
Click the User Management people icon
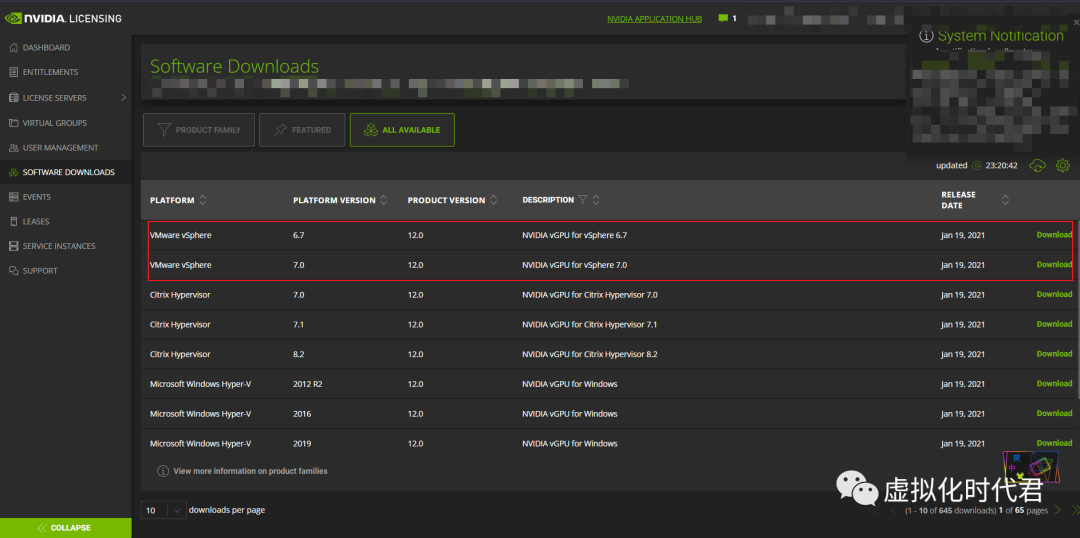pyautogui.click(x=13, y=148)
